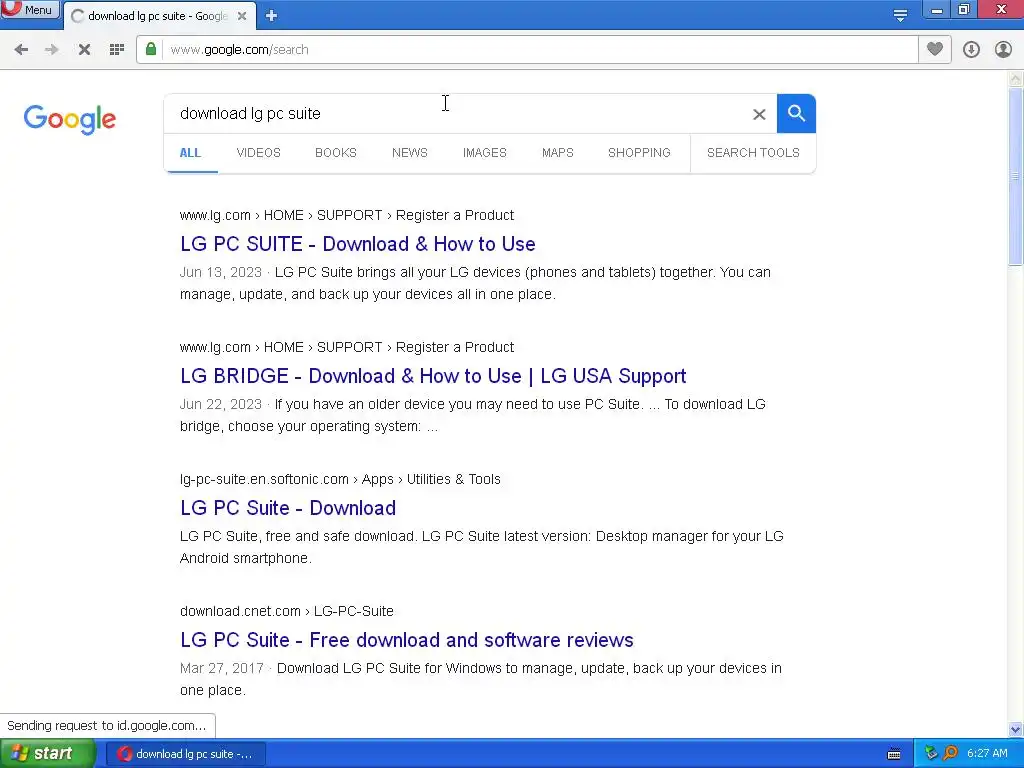Click the lg-pc-suite.en.softonic.com breadcrumb

pos(340,479)
